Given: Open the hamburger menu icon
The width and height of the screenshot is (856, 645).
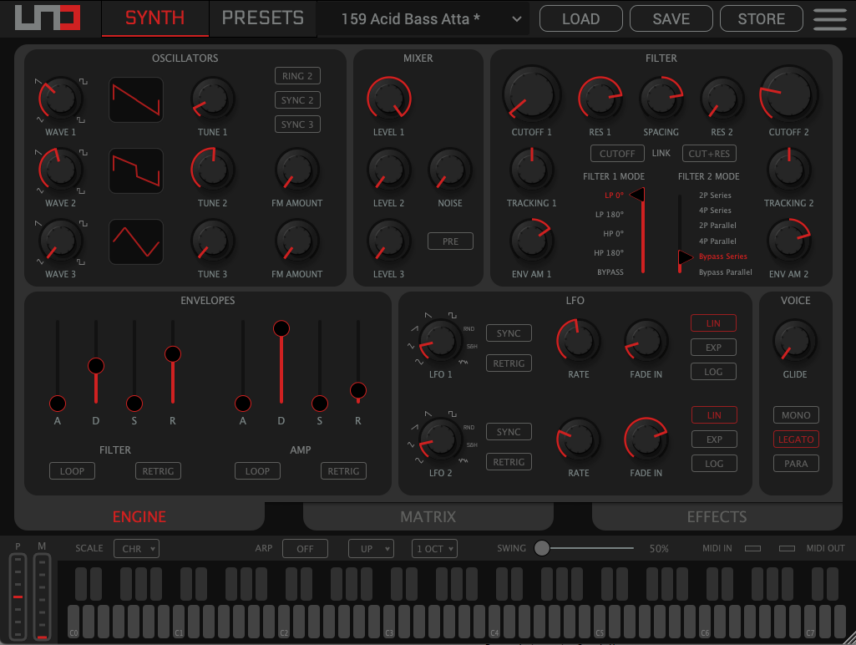Looking at the screenshot, I should [829, 18].
